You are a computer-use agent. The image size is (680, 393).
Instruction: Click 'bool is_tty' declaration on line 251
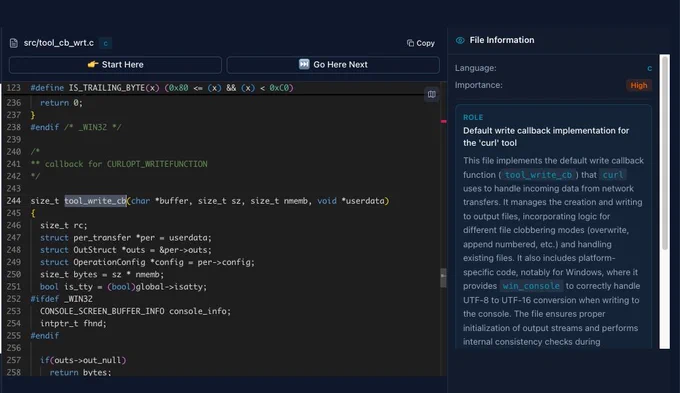[124, 287]
